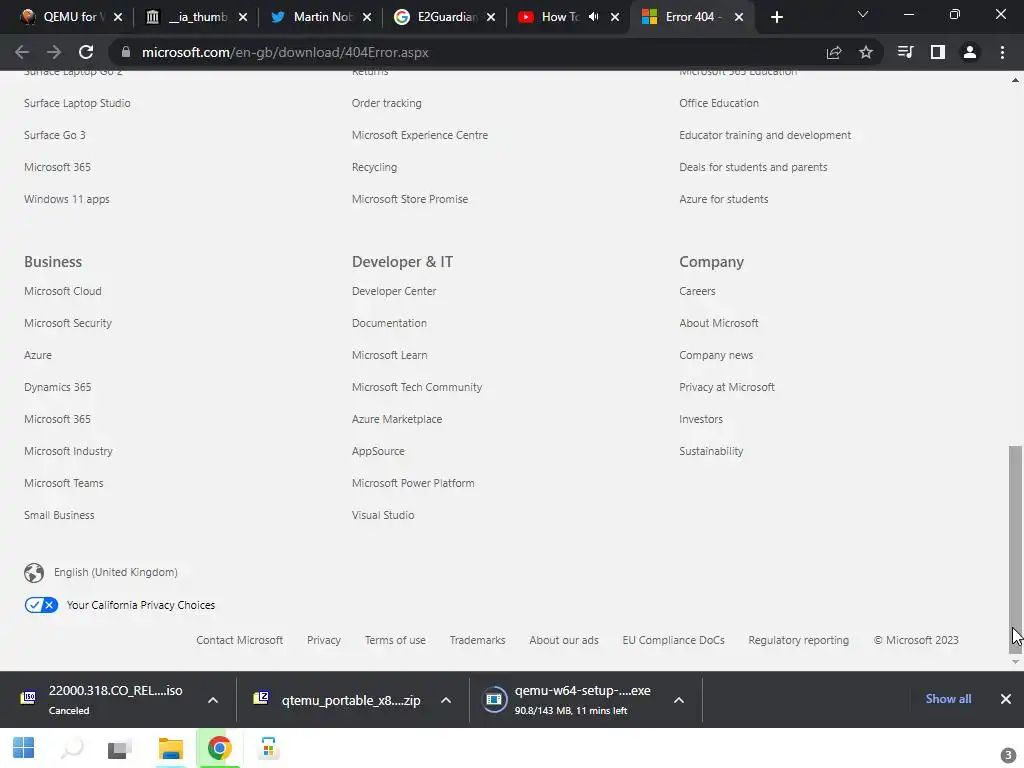Click the qemu-w64-setup download progress icon
This screenshot has height=768, width=1024.
494,699
